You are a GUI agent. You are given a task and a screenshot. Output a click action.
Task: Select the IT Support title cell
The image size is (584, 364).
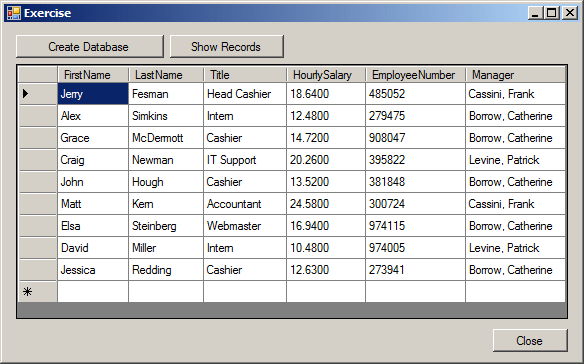[245, 160]
